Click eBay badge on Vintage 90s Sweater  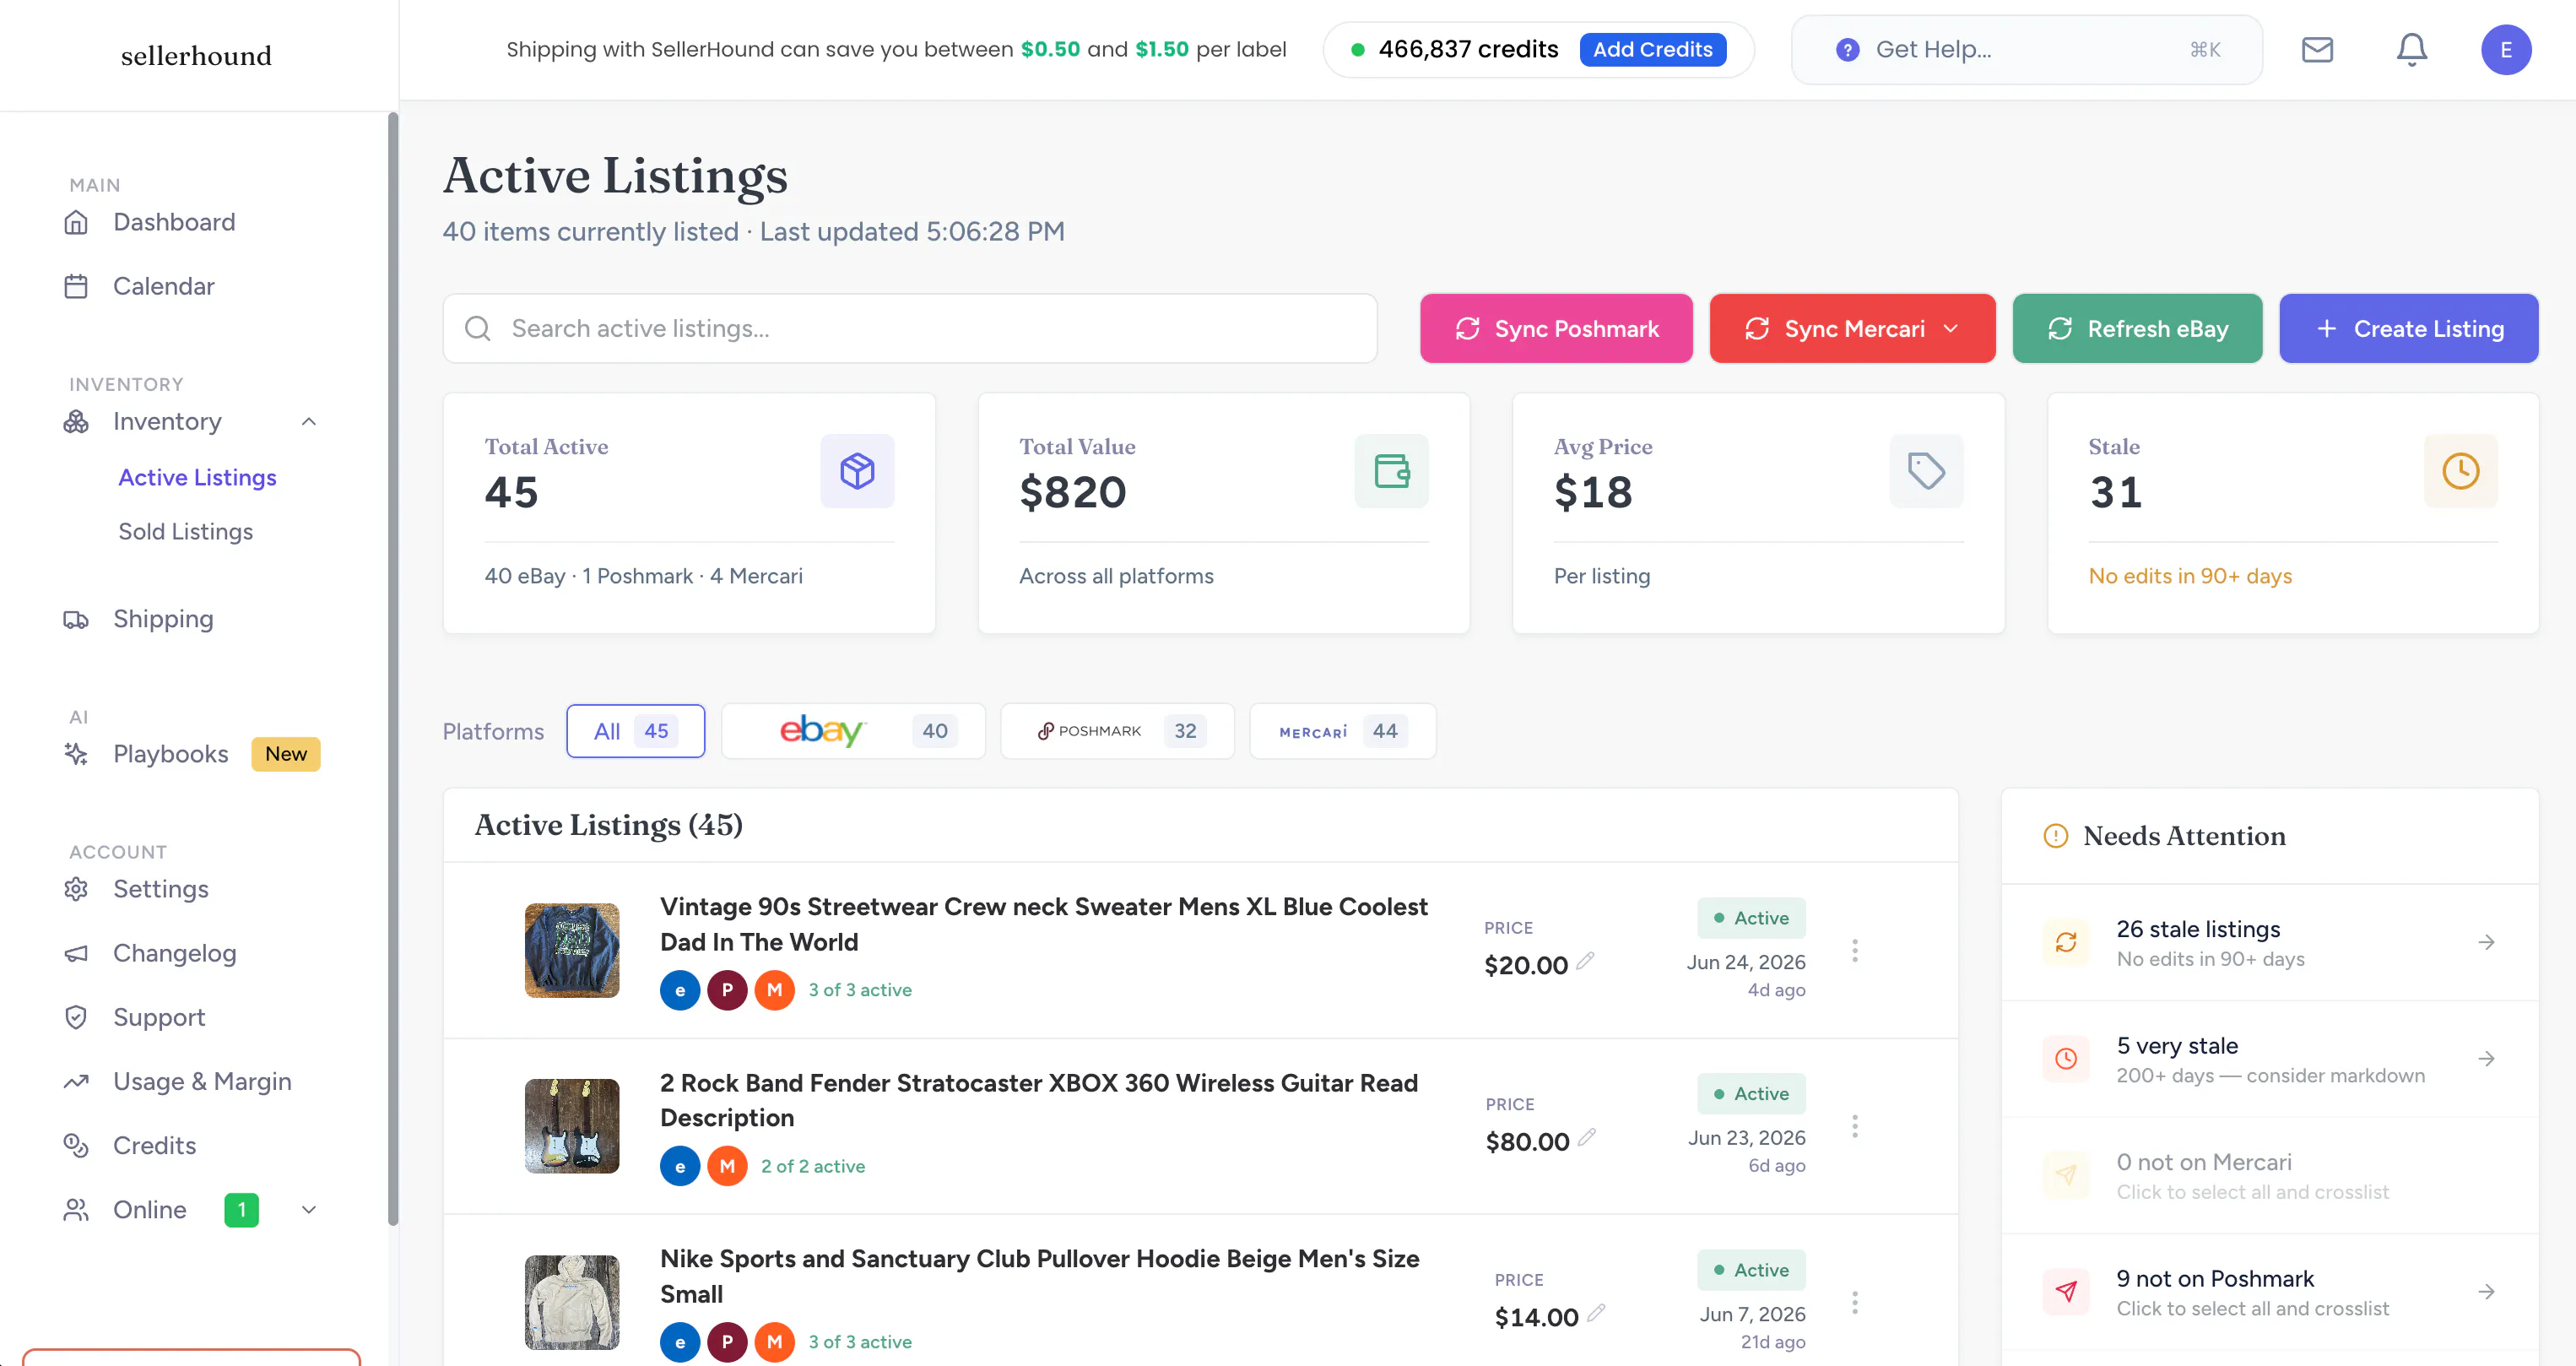click(x=680, y=990)
